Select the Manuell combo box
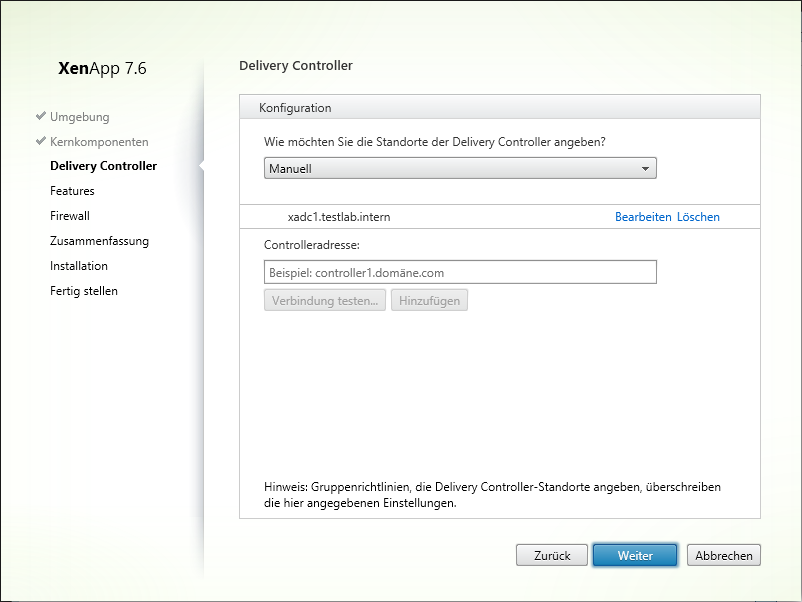The image size is (802, 602). click(460, 168)
